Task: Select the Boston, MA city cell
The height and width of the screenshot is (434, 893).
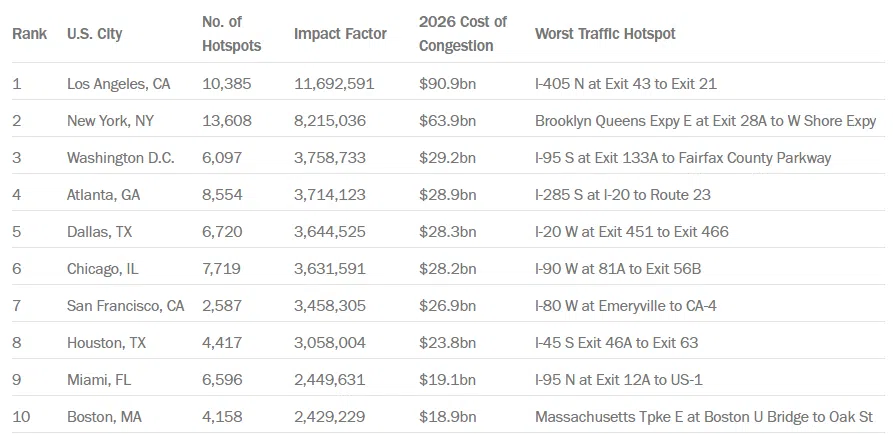Action: click(x=104, y=417)
